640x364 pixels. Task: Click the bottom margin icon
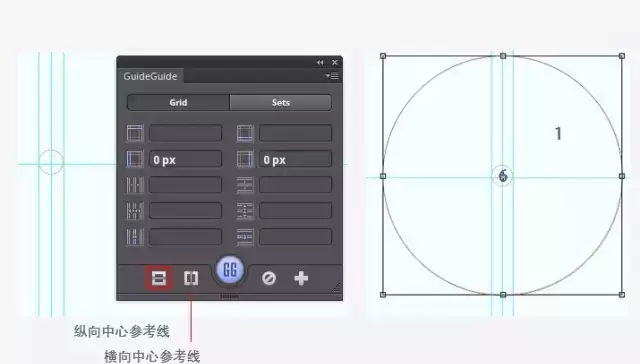pos(245,133)
